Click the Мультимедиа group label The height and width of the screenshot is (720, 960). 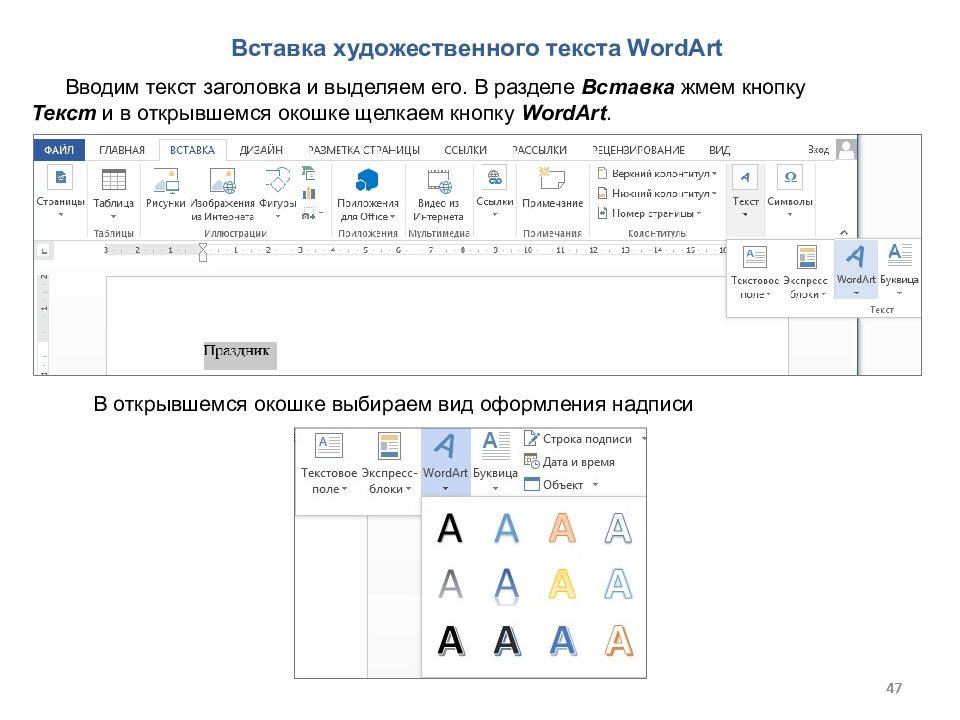coord(438,233)
